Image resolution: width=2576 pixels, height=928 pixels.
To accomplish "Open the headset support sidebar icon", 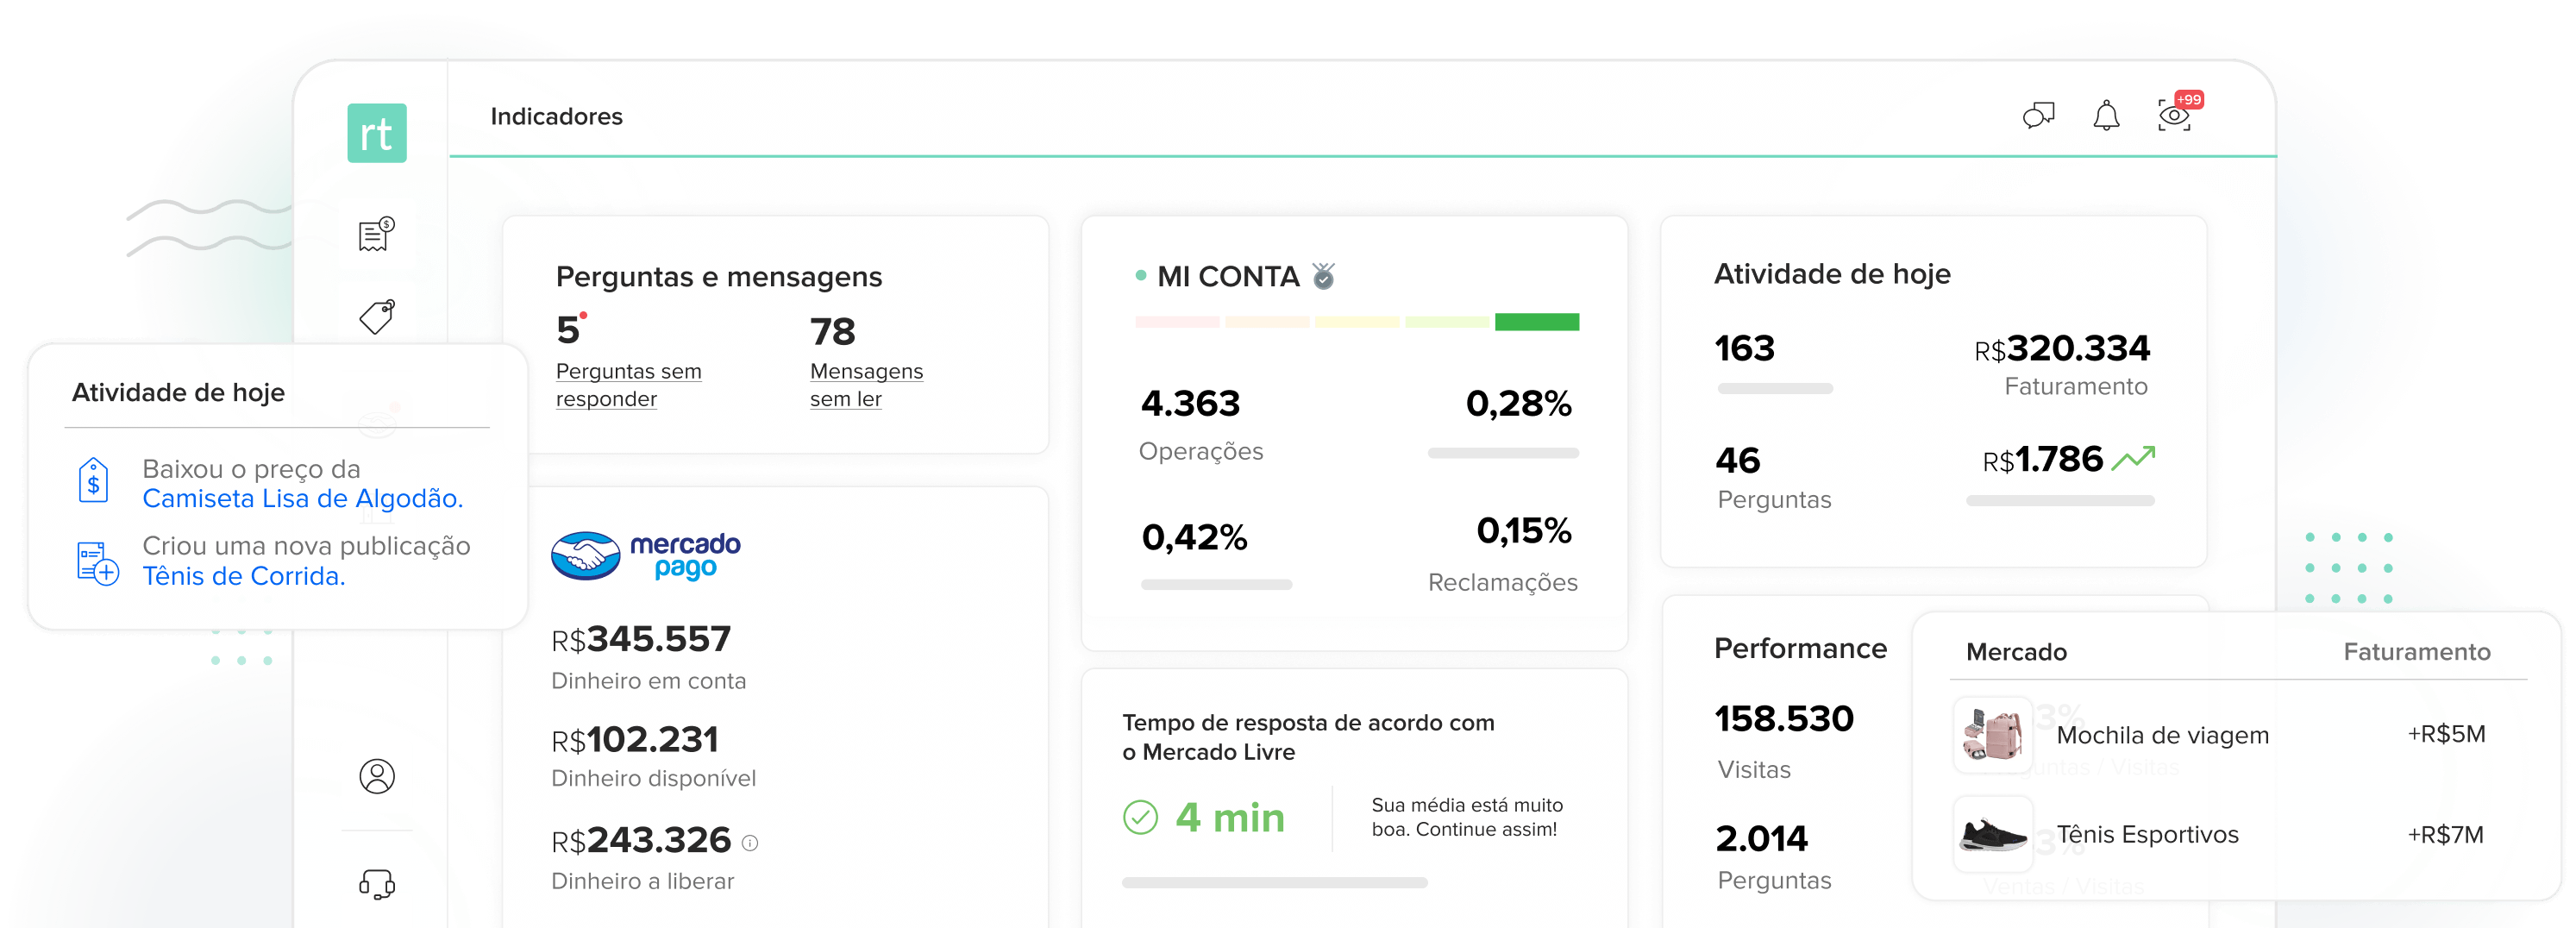I will click(x=376, y=884).
